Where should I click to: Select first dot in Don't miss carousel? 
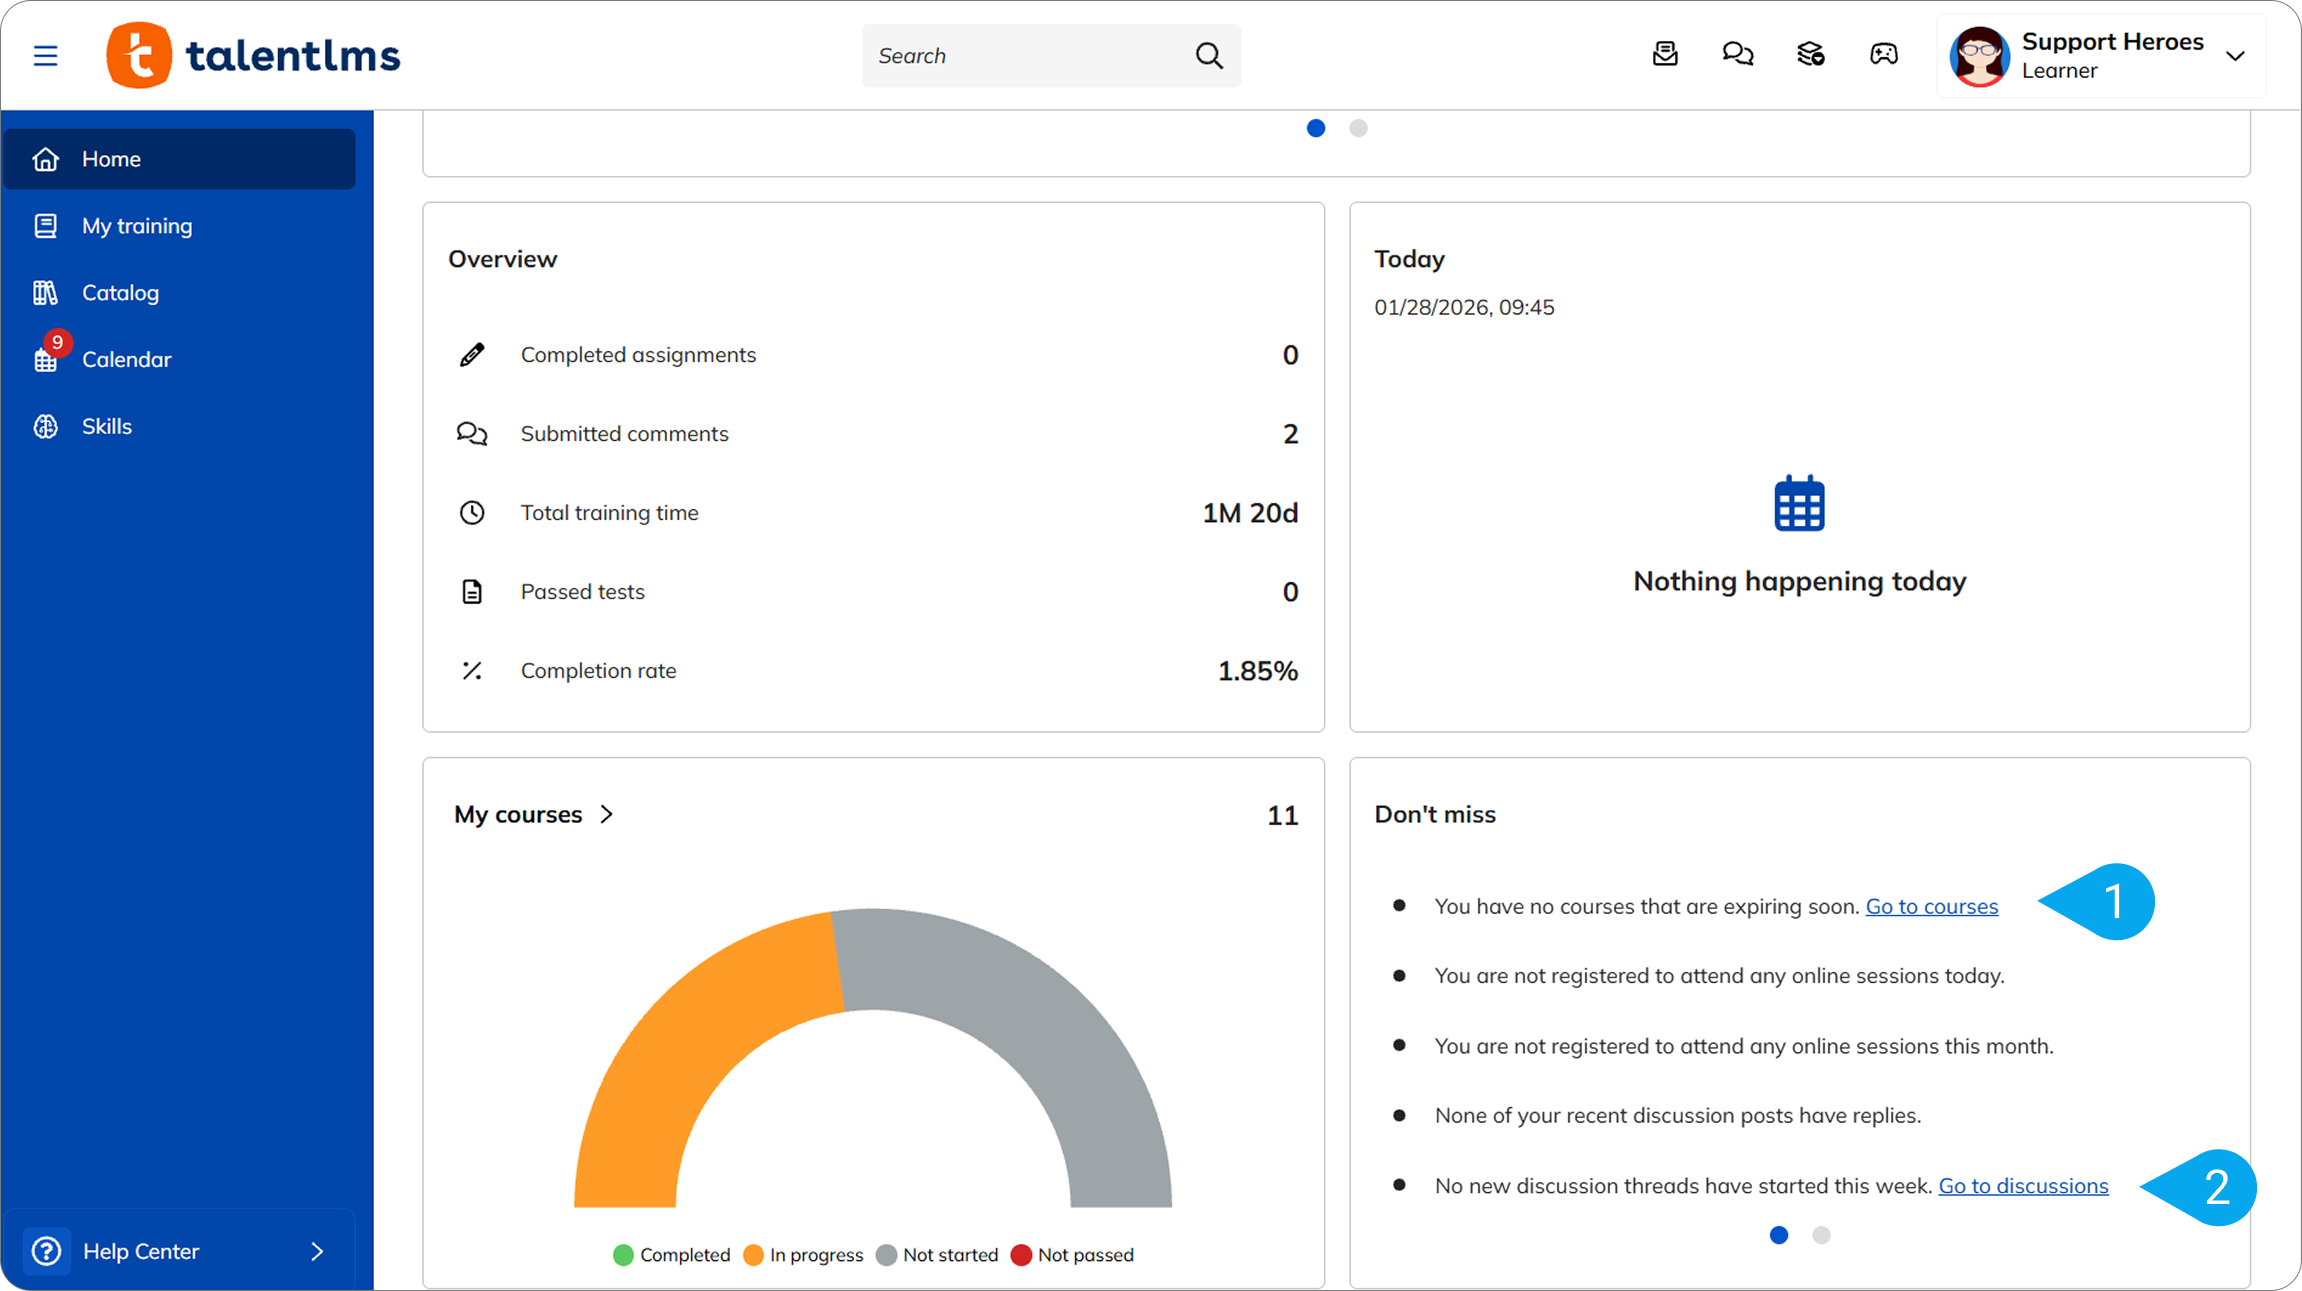point(1779,1235)
